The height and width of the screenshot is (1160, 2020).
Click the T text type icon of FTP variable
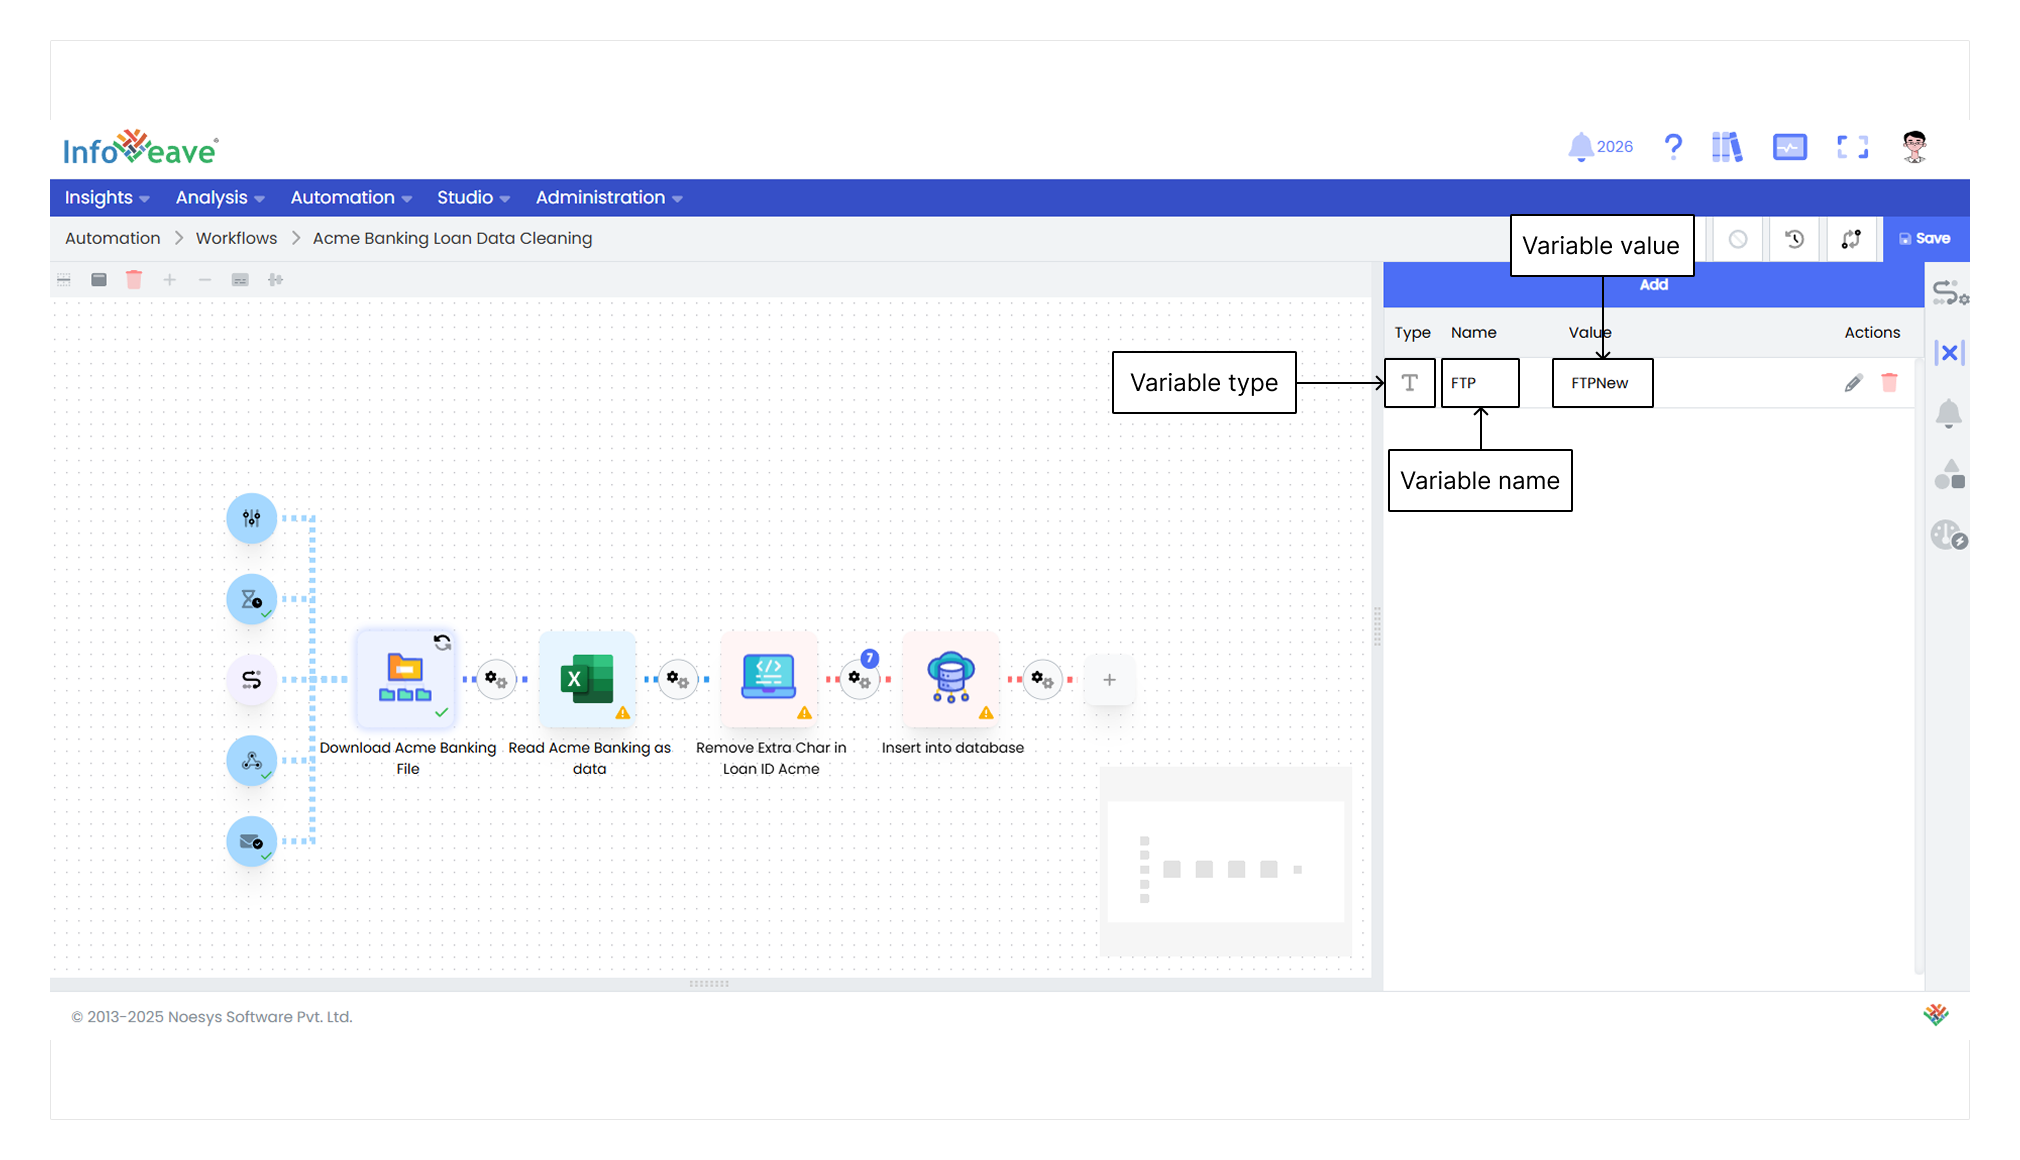point(1410,383)
